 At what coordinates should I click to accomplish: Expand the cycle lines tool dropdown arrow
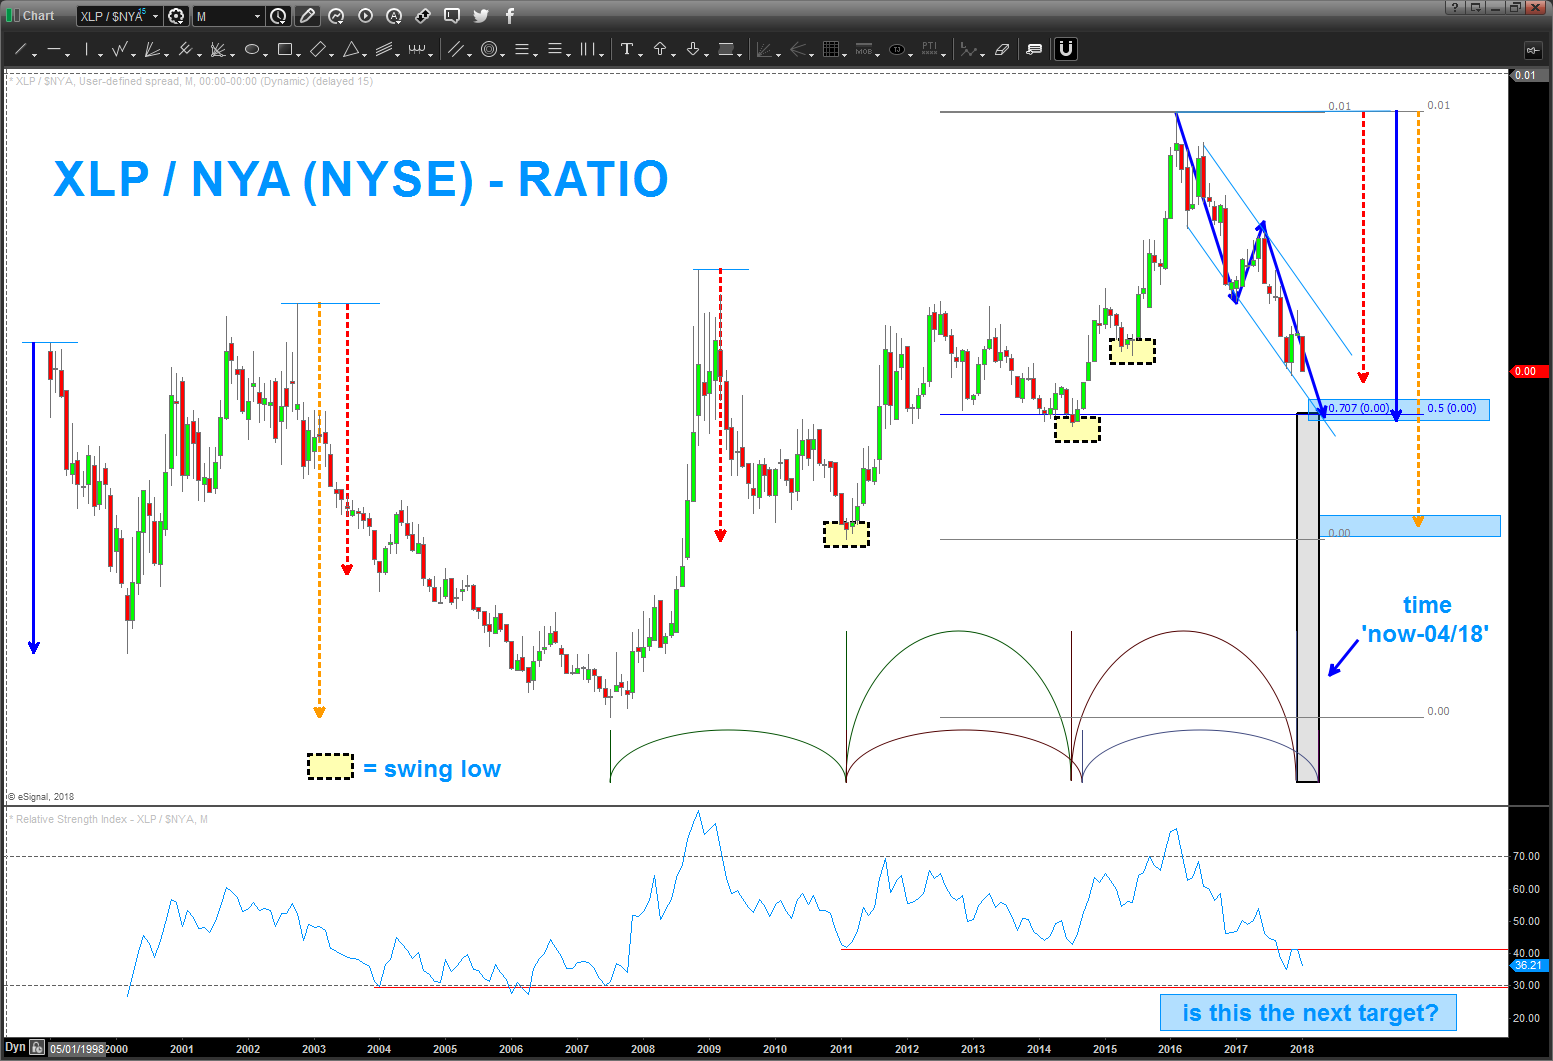click(x=430, y=54)
